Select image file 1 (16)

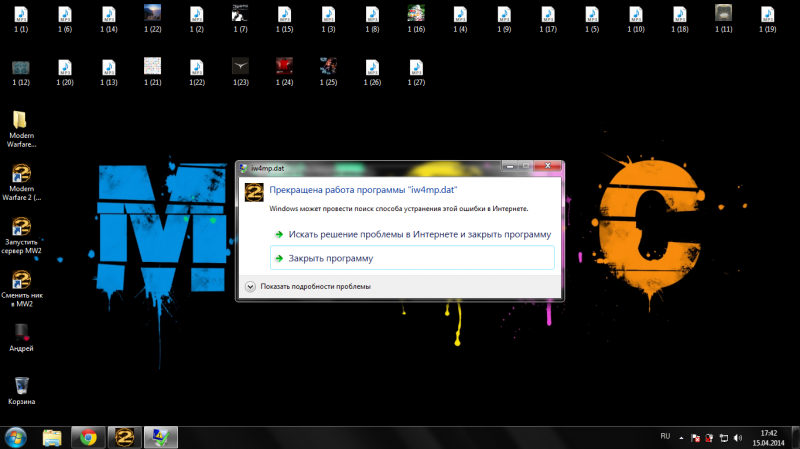click(416, 19)
